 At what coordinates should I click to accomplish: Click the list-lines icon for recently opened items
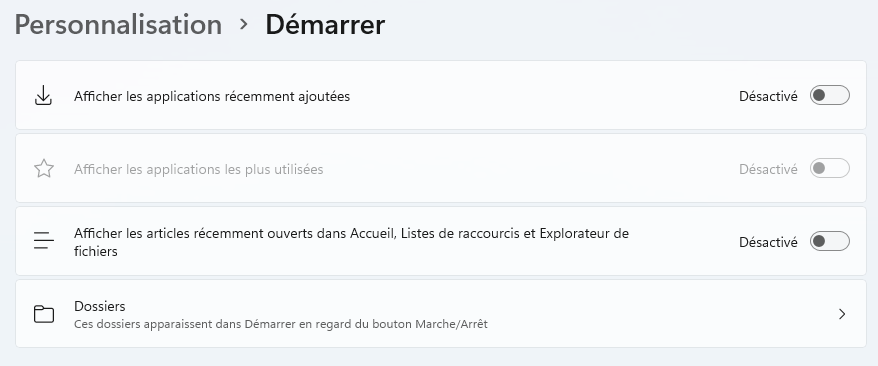44,241
